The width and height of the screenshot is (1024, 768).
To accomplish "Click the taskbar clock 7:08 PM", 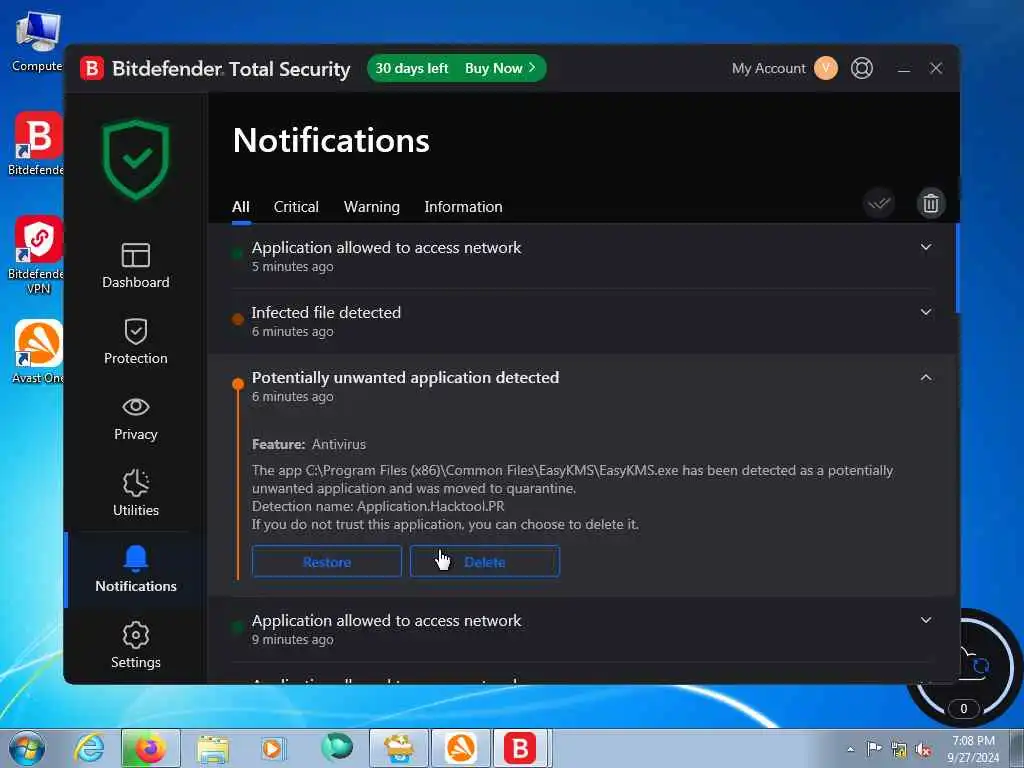I will click(x=973, y=741).
